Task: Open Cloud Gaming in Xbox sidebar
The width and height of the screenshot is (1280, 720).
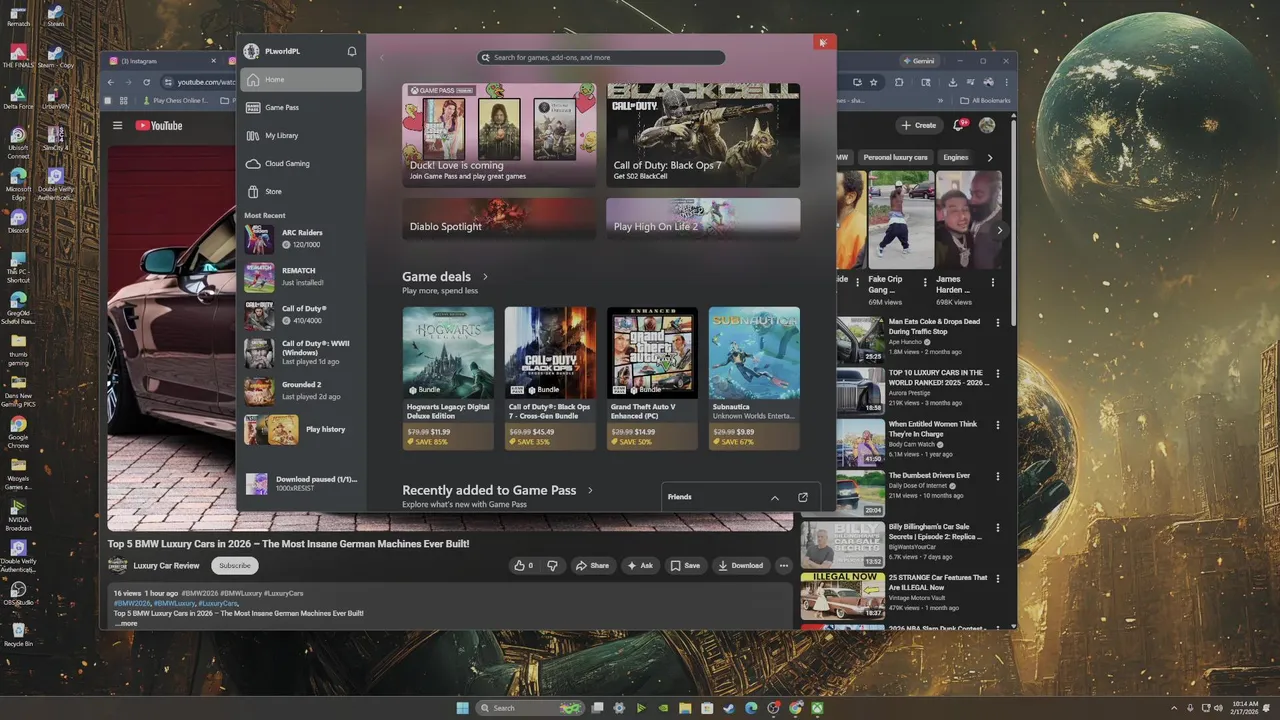Action: tap(301, 163)
